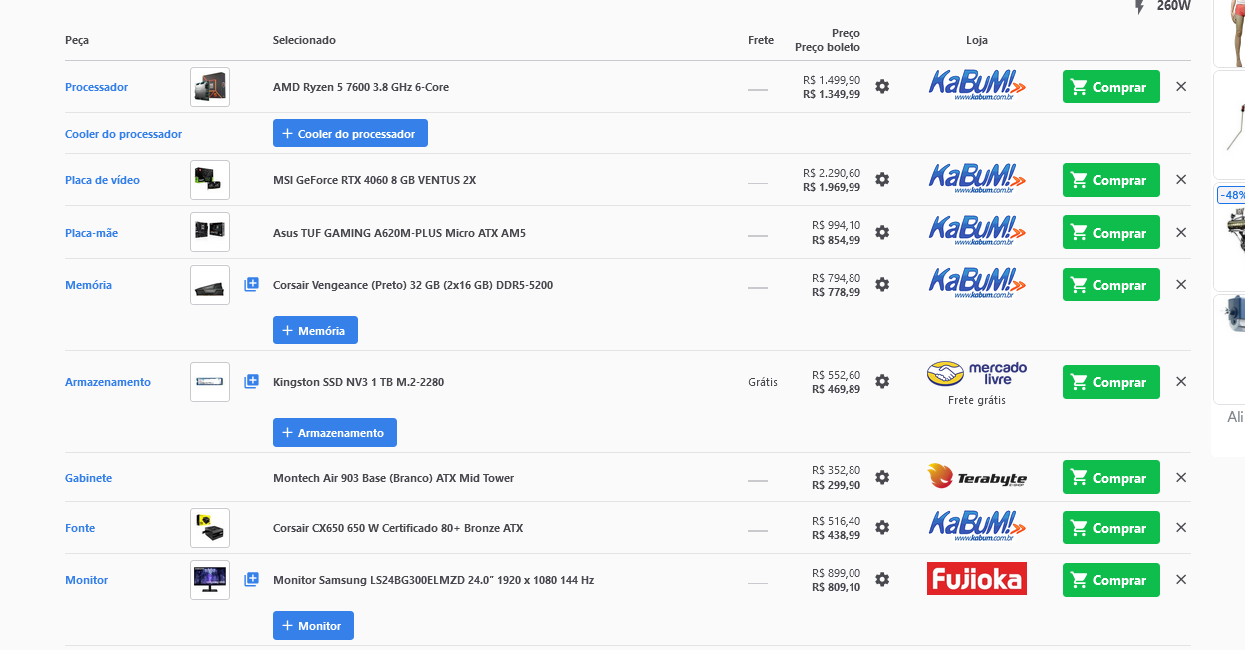Open the Gabinete category link
This screenshot has height=650, width=1245.
(88, 478)
